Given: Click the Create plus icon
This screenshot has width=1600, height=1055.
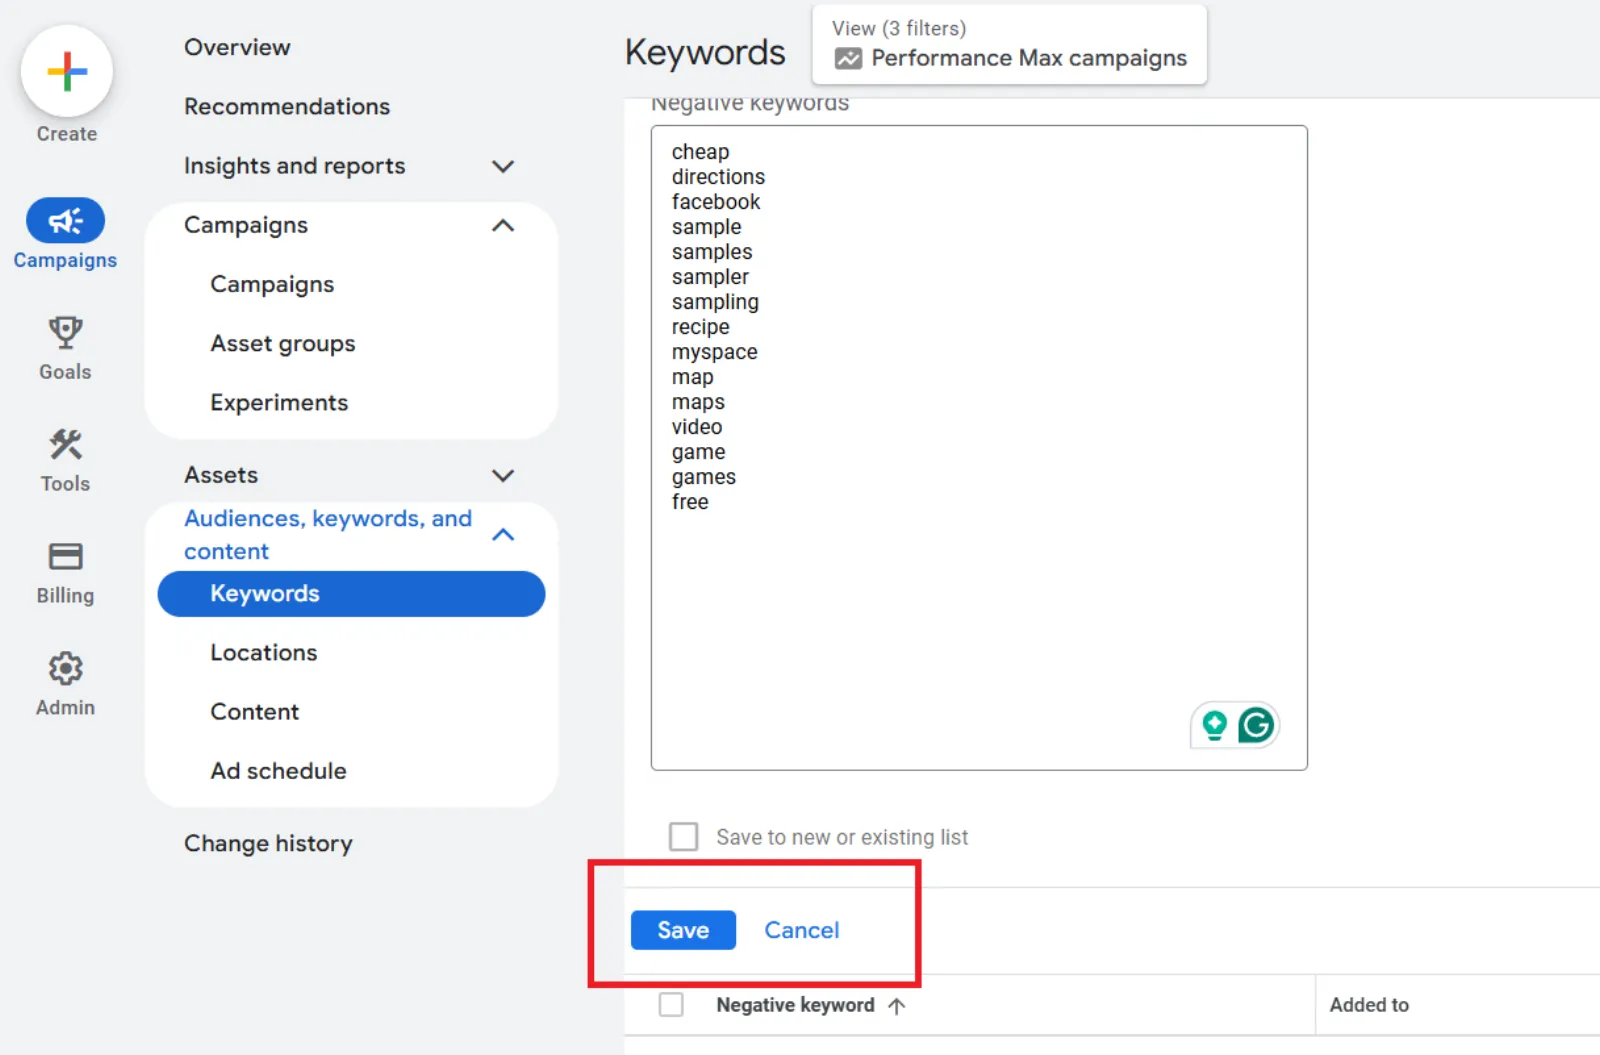Looking at the screenshot, I should [67, 72].
